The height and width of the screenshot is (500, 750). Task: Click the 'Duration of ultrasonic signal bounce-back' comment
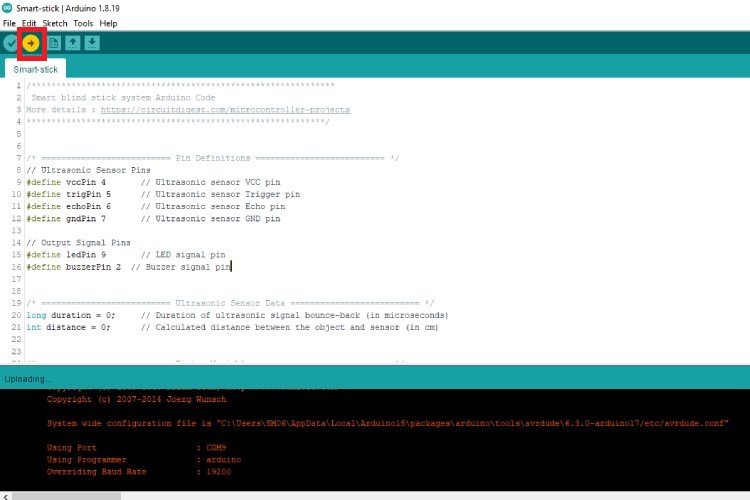tap(295, 315)
